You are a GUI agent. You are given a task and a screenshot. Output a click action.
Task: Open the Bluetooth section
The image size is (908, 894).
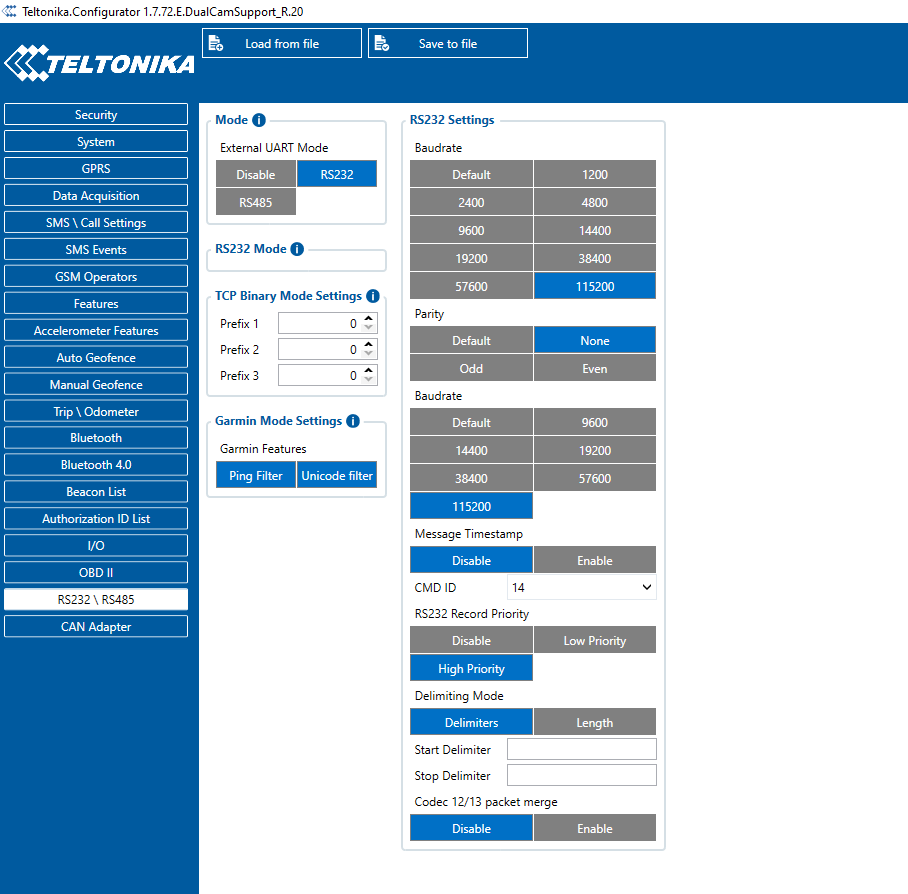coord(96,437)
